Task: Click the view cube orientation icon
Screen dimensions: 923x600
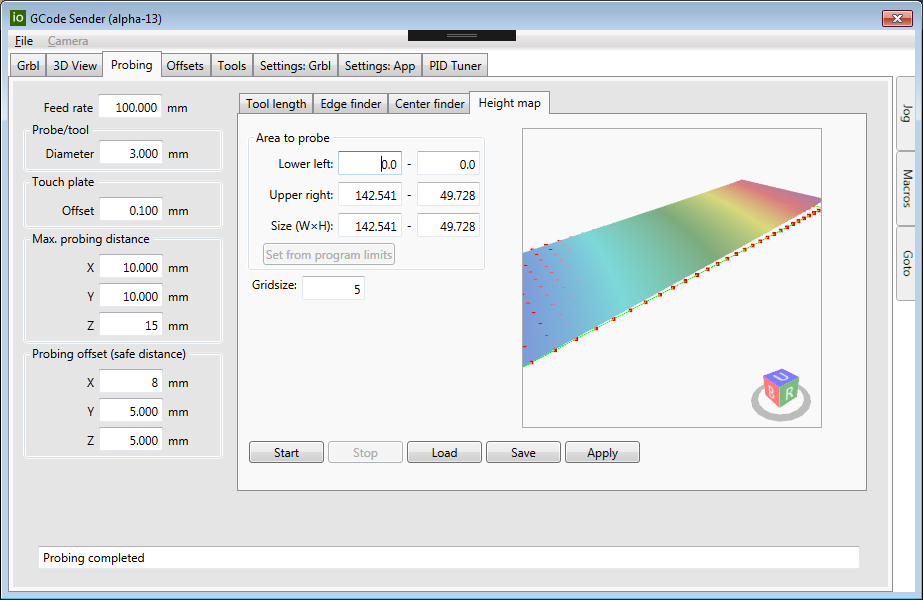Action: pos(780,391)
